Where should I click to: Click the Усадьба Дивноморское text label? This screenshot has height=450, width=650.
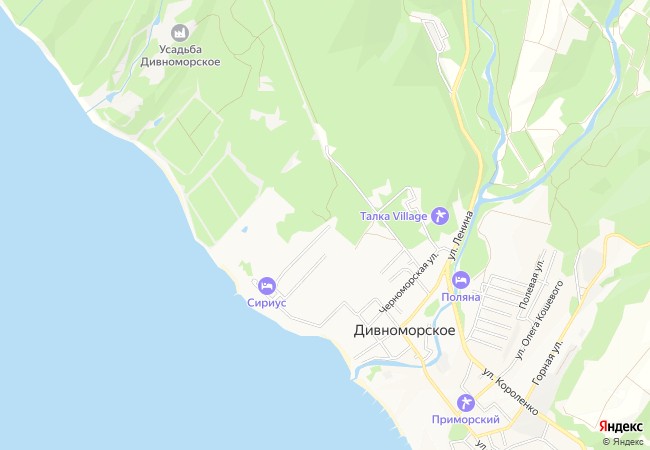pos(180,56)
